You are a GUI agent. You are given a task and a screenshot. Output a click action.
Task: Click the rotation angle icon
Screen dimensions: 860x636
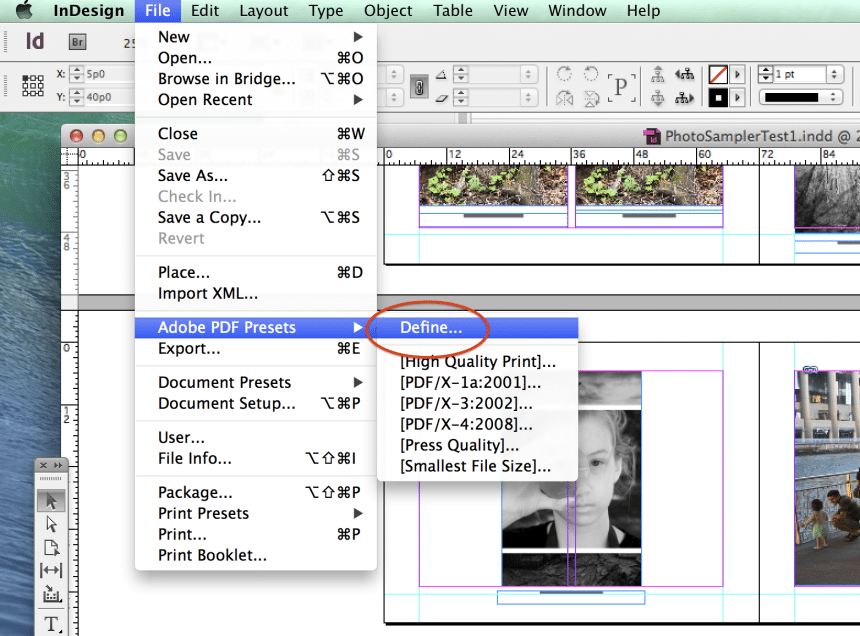[442, 75]
